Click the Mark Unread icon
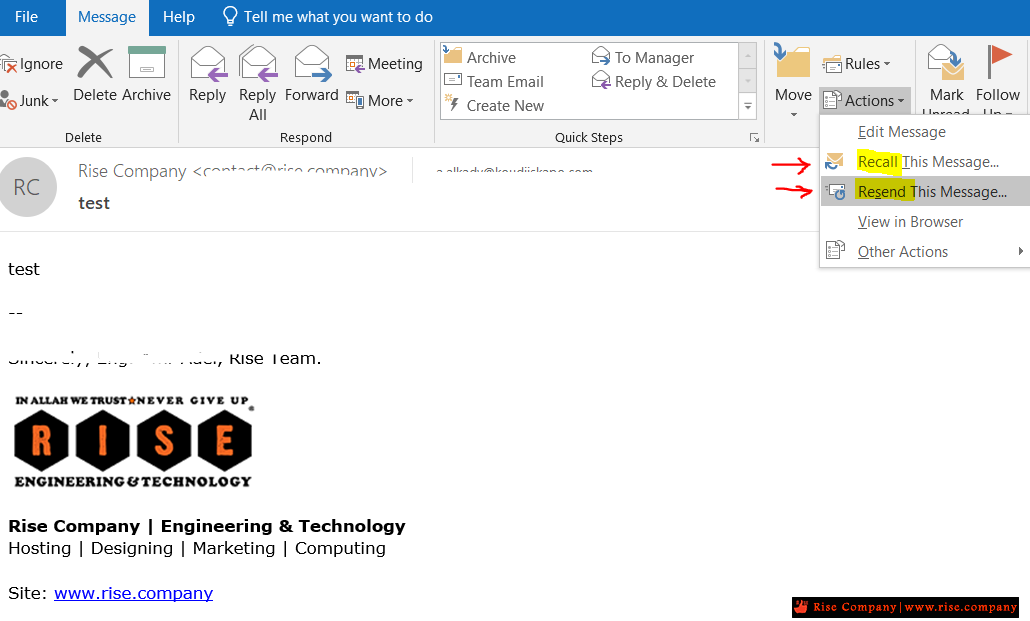 pos(946,64)
